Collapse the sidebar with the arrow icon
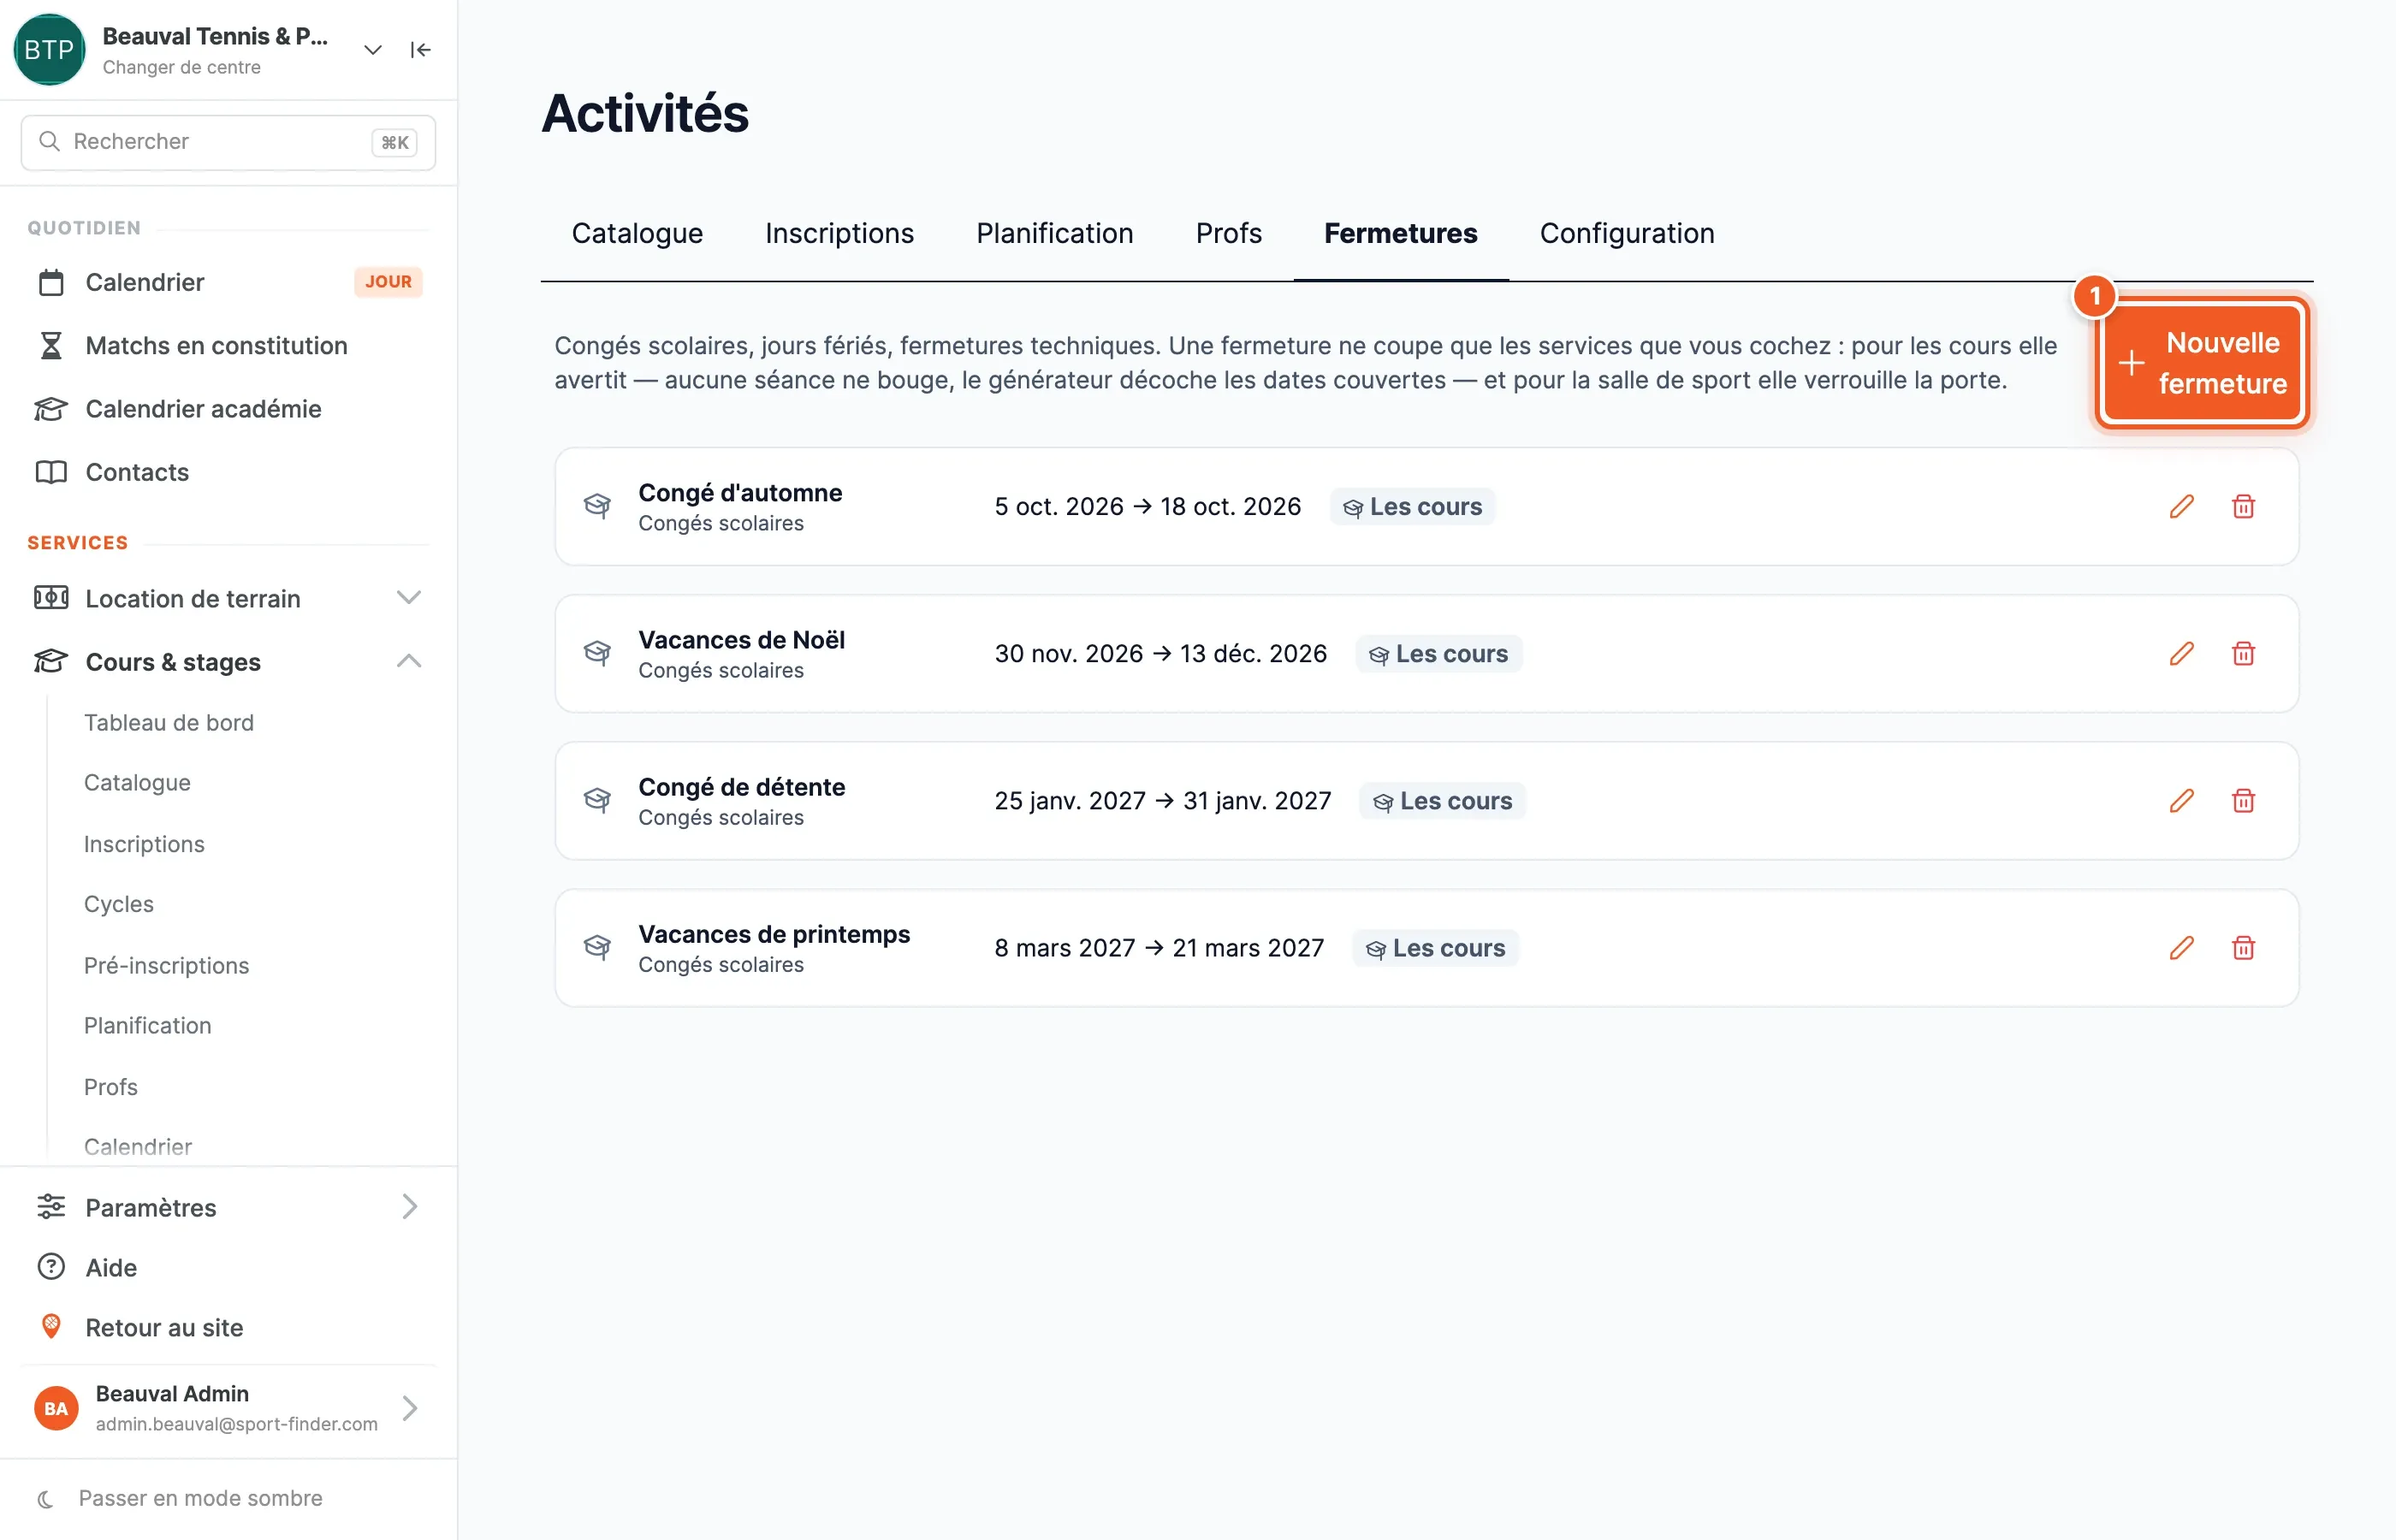The width and height of the screenshot is (2396, 1540). click(x=421, y=50)
